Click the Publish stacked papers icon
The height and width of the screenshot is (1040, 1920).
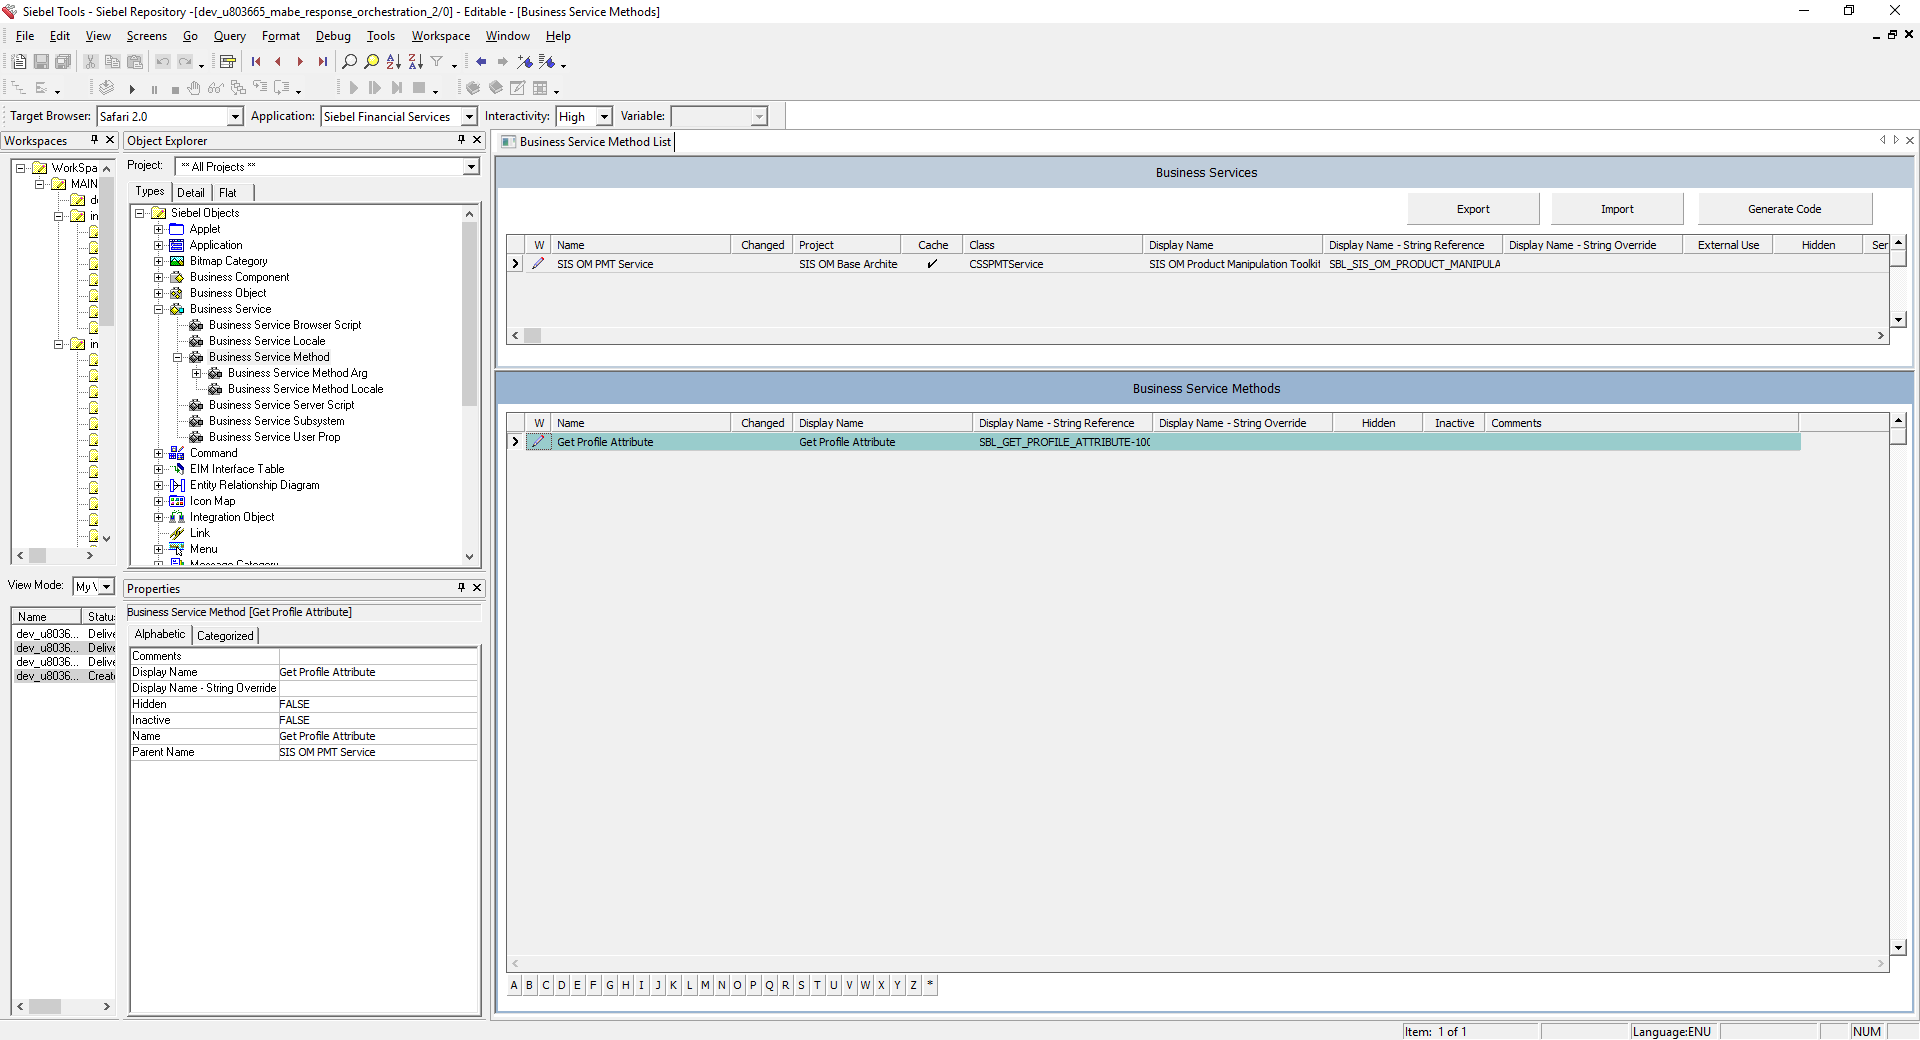click(107, 88)
